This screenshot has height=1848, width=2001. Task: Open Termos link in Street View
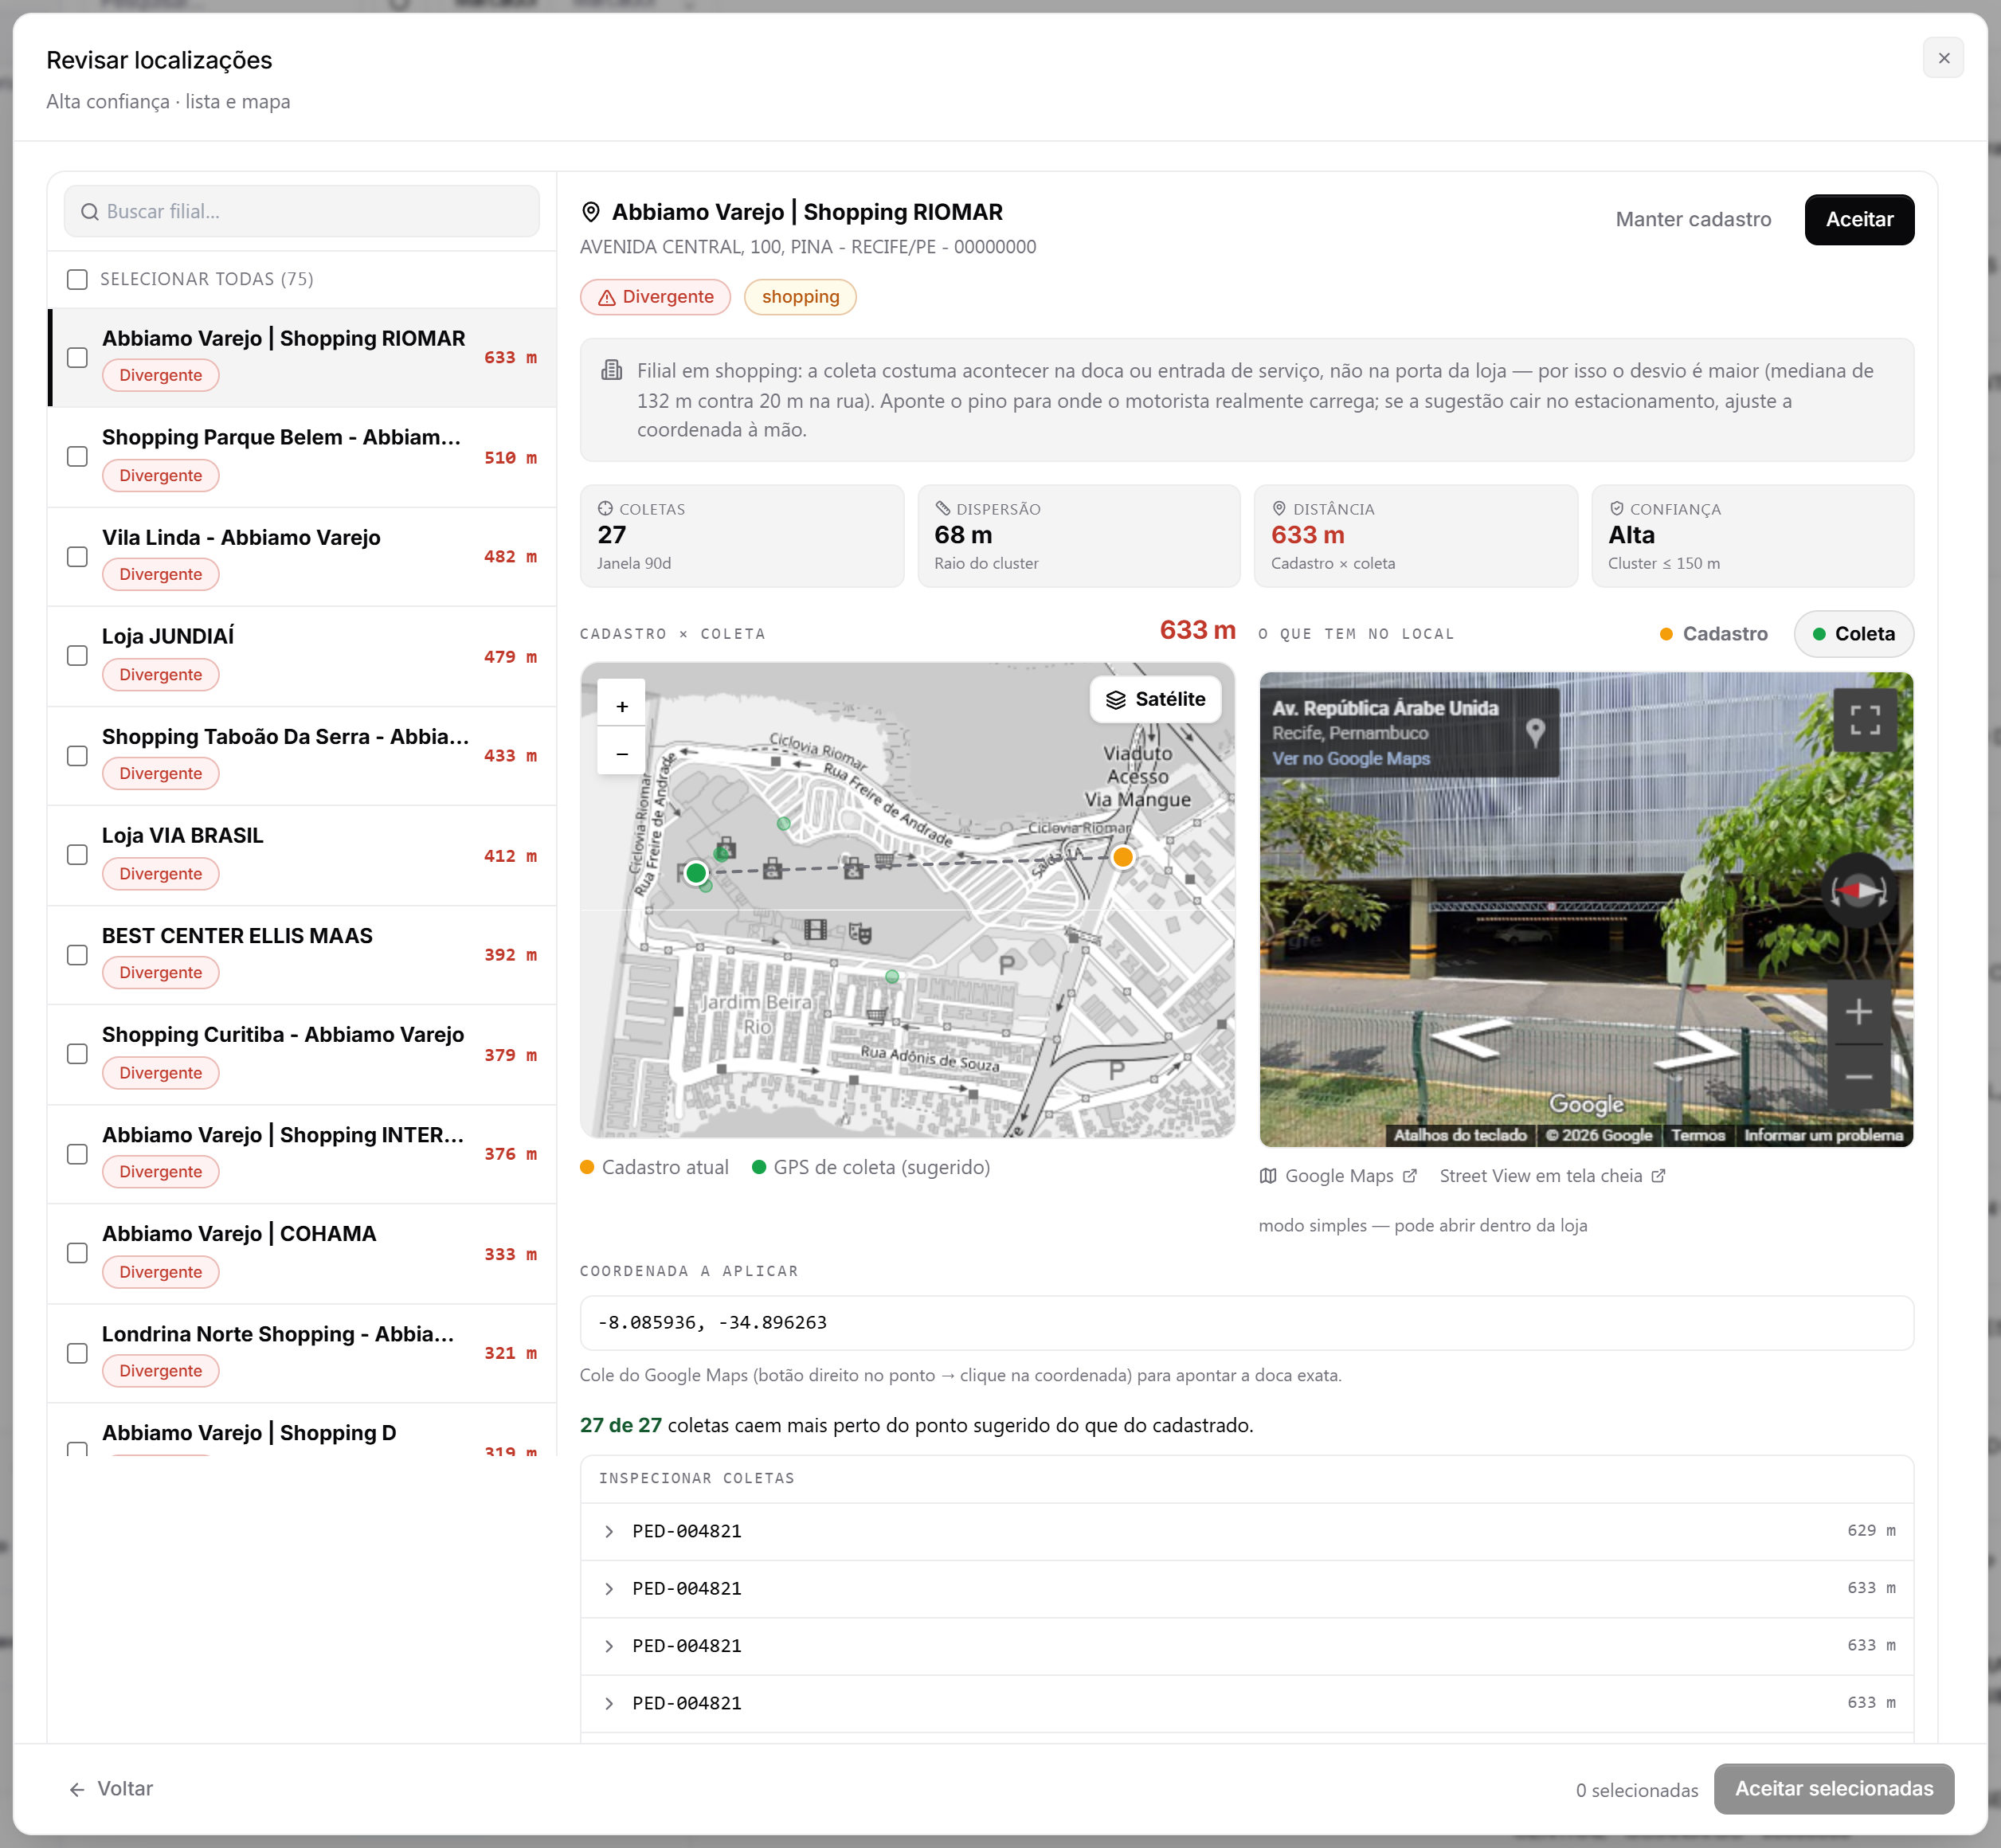point(1697,1135)
